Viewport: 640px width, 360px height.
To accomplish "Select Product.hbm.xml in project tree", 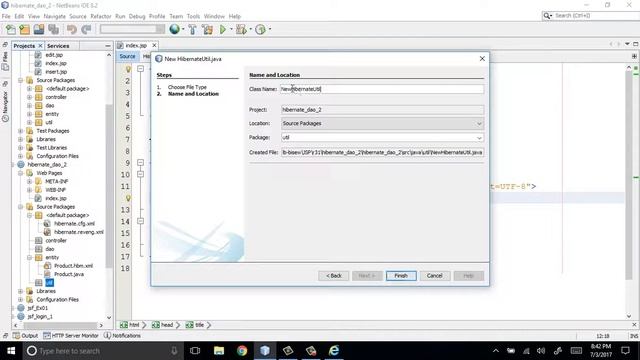I will pyautogui.click(x=73, y=266).
